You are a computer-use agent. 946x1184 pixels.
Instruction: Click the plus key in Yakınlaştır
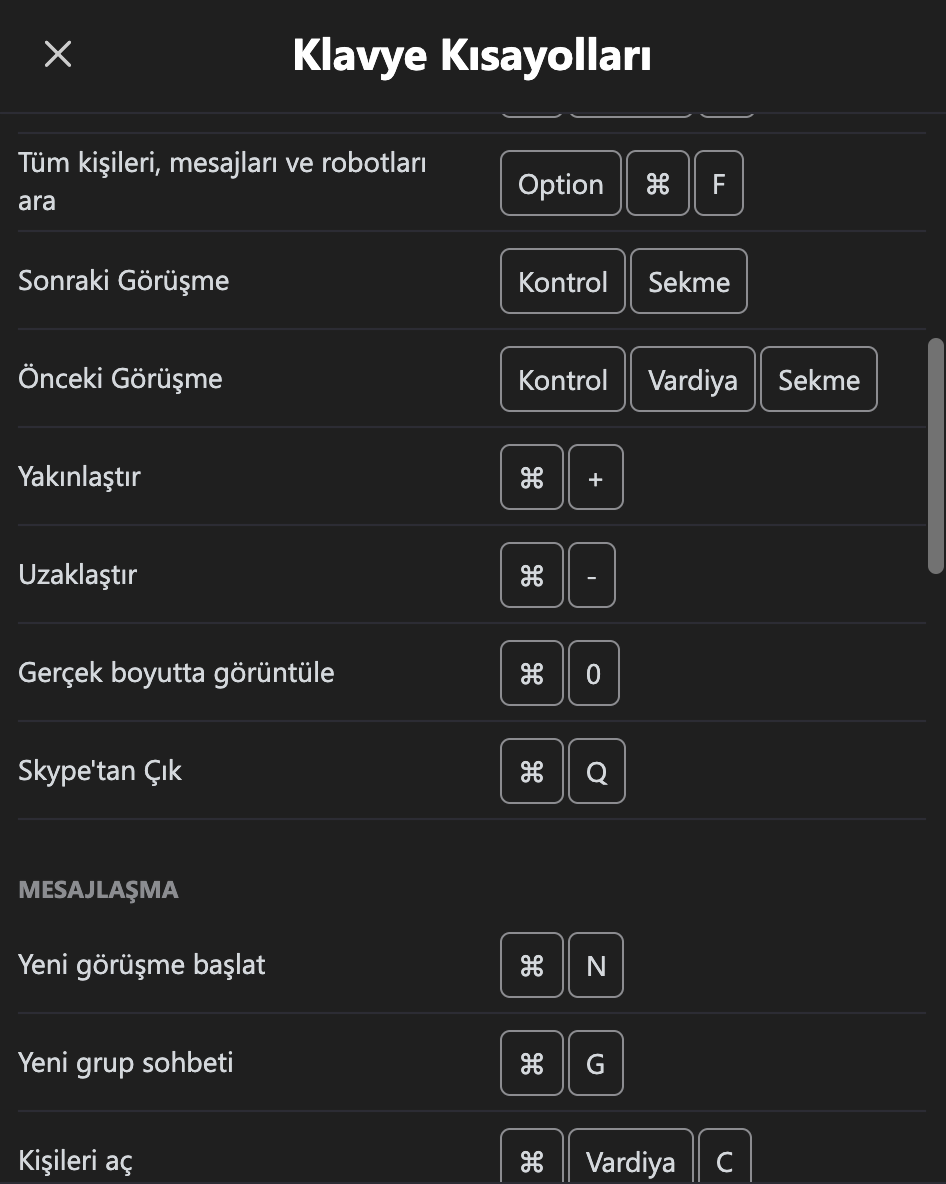click(595, 478)
